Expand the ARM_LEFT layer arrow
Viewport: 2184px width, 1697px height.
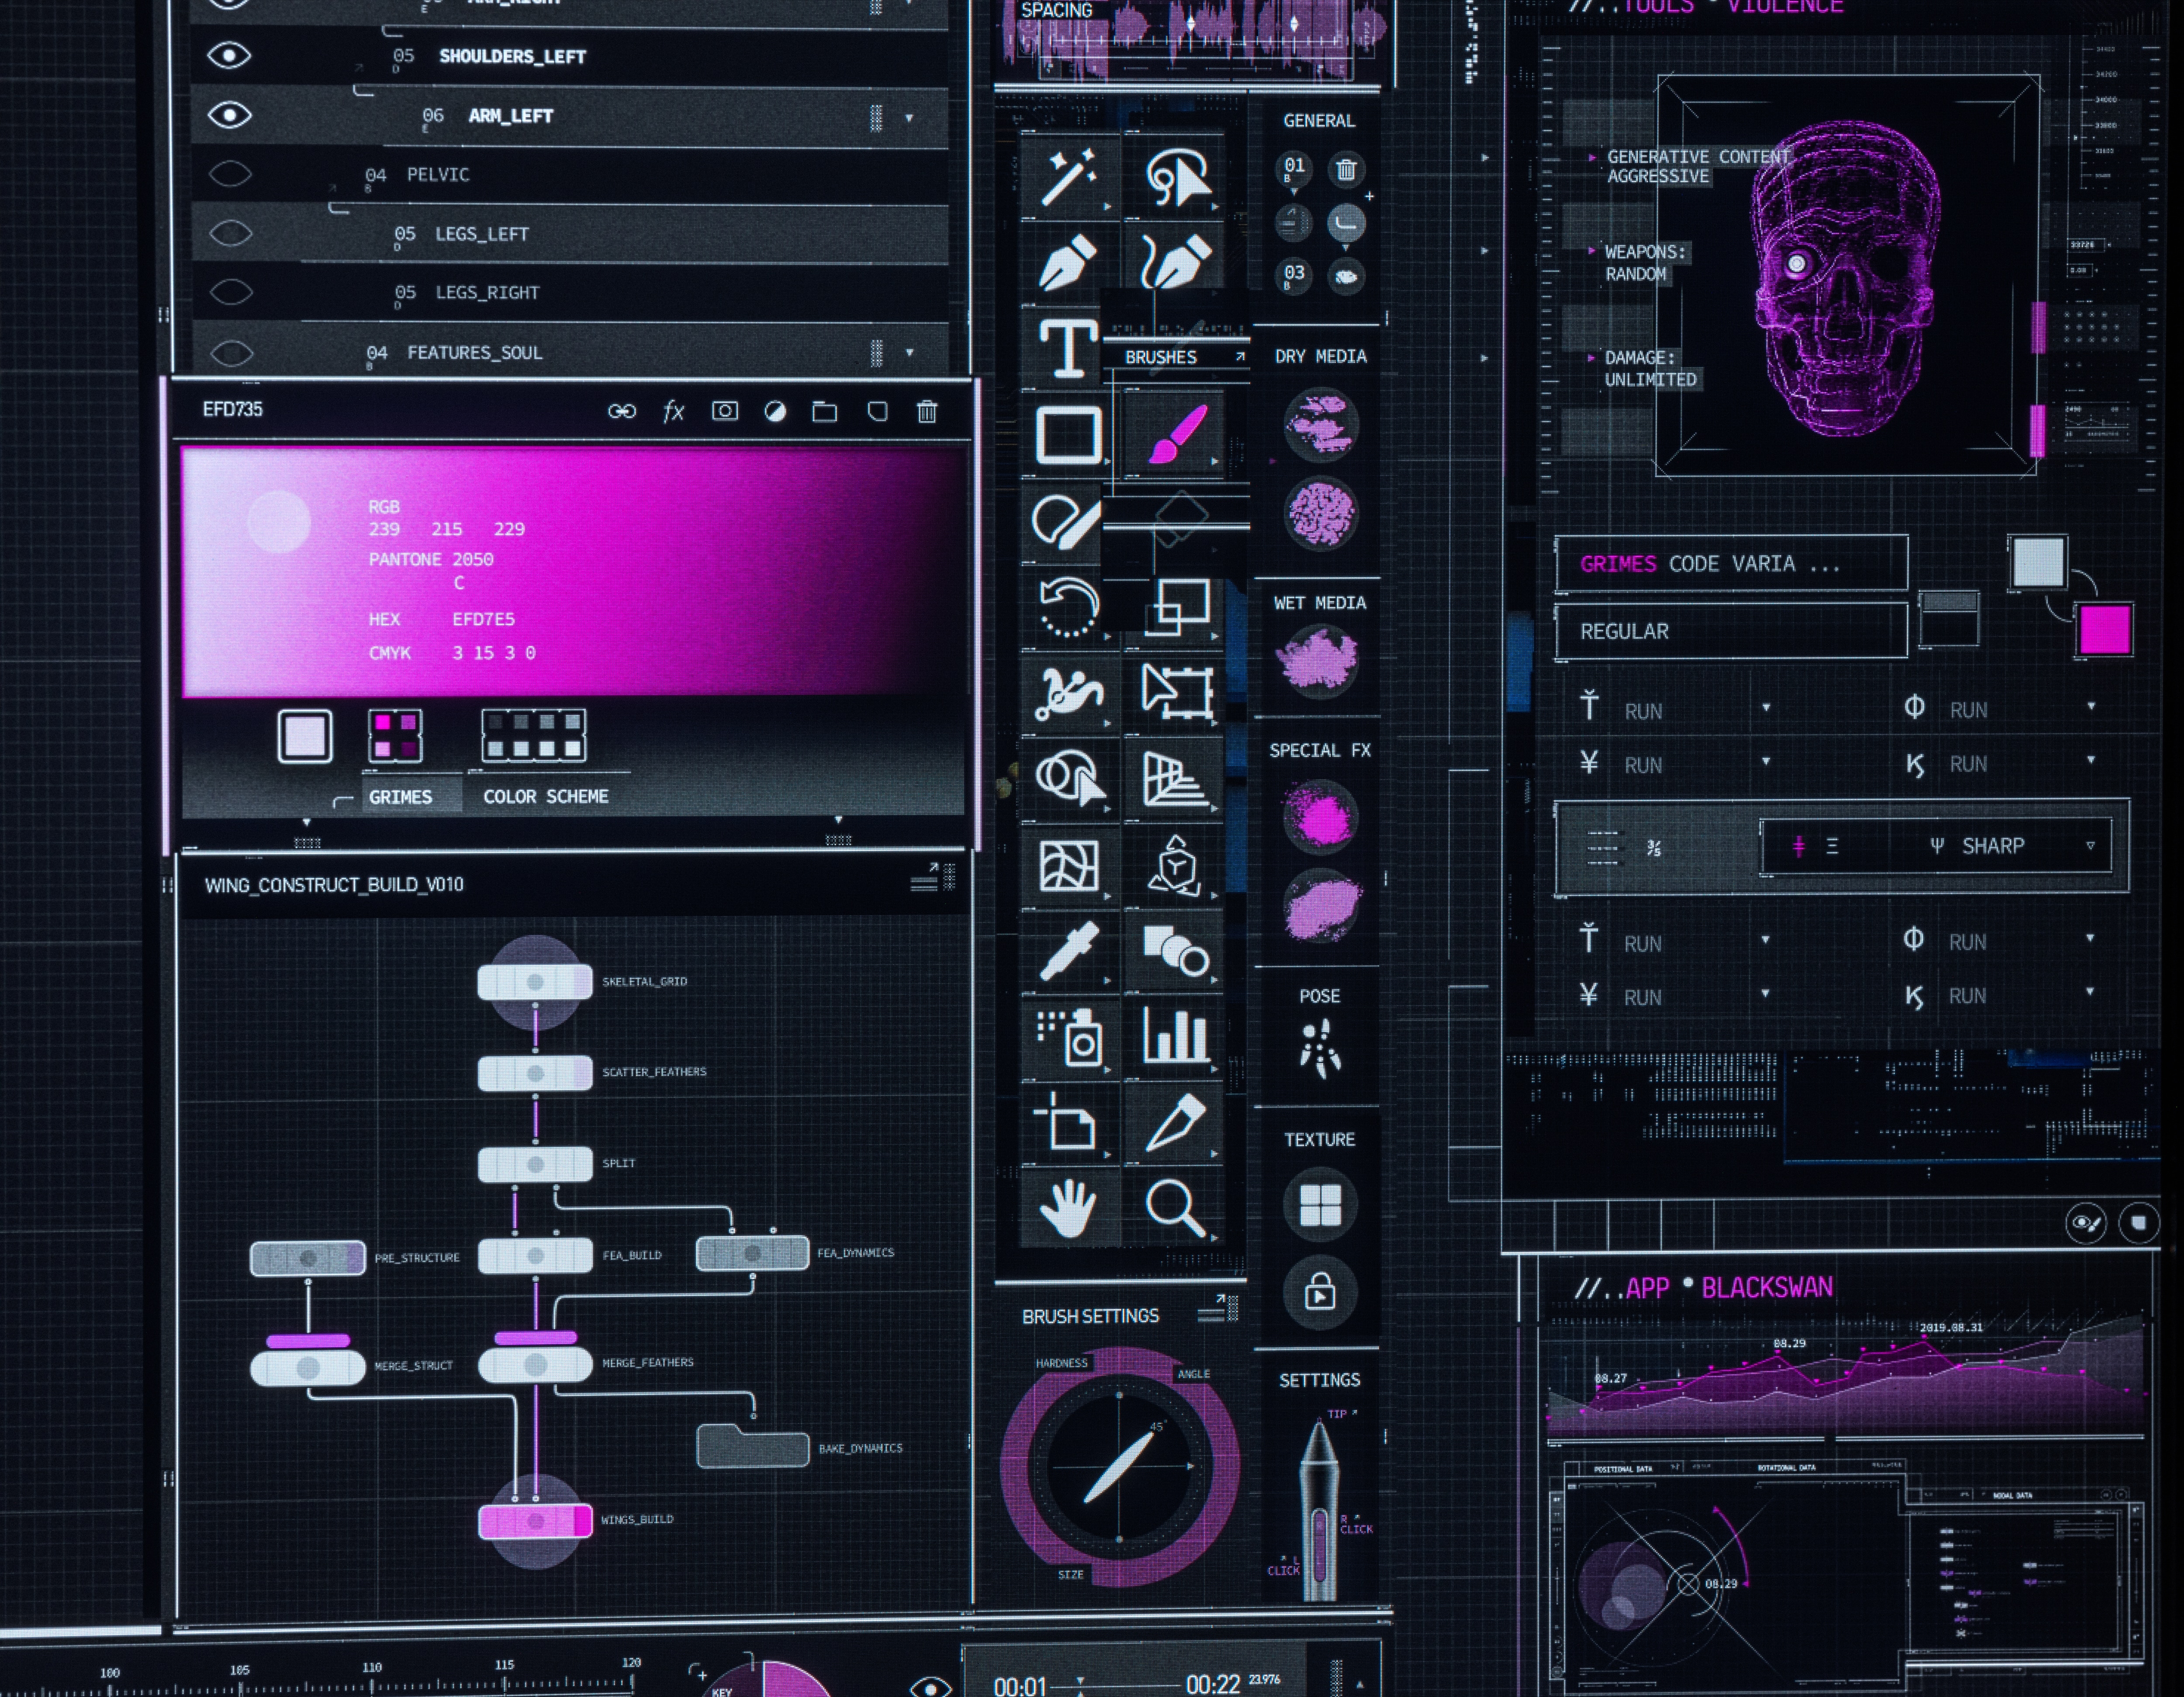909,118
